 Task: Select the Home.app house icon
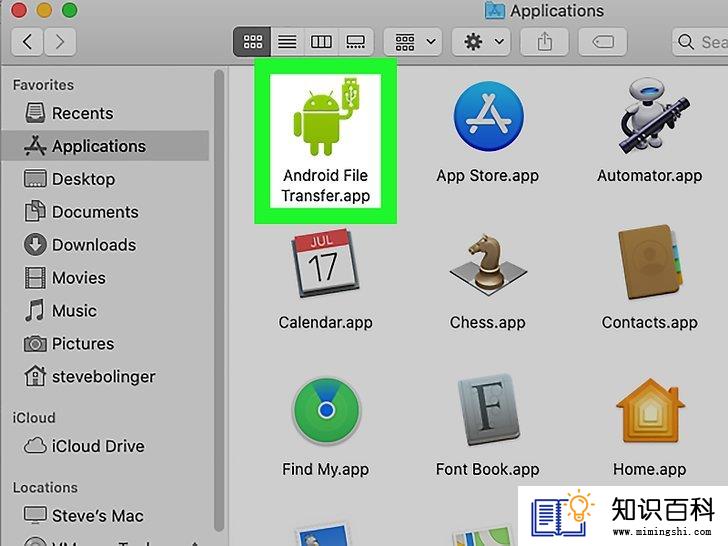click(650, 411)
